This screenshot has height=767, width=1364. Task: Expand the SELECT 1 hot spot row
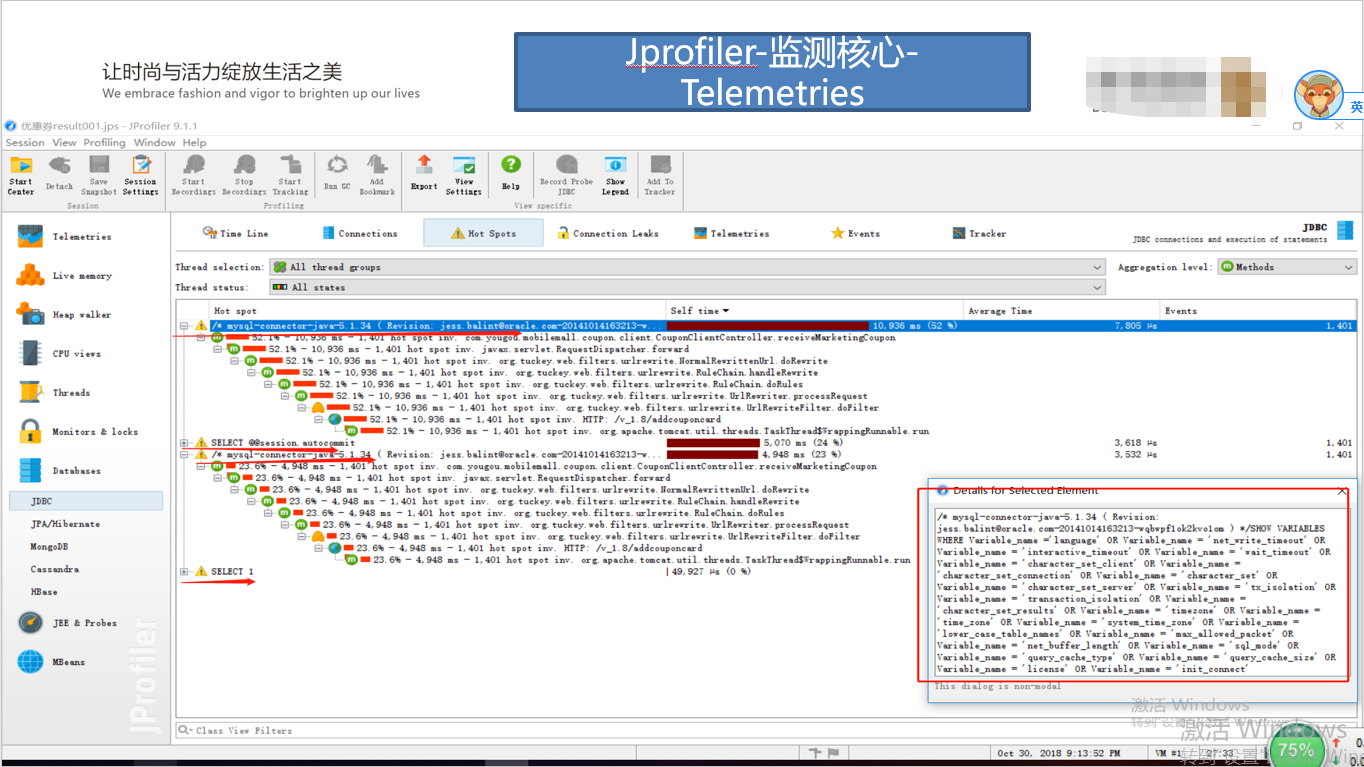(184, 571)
